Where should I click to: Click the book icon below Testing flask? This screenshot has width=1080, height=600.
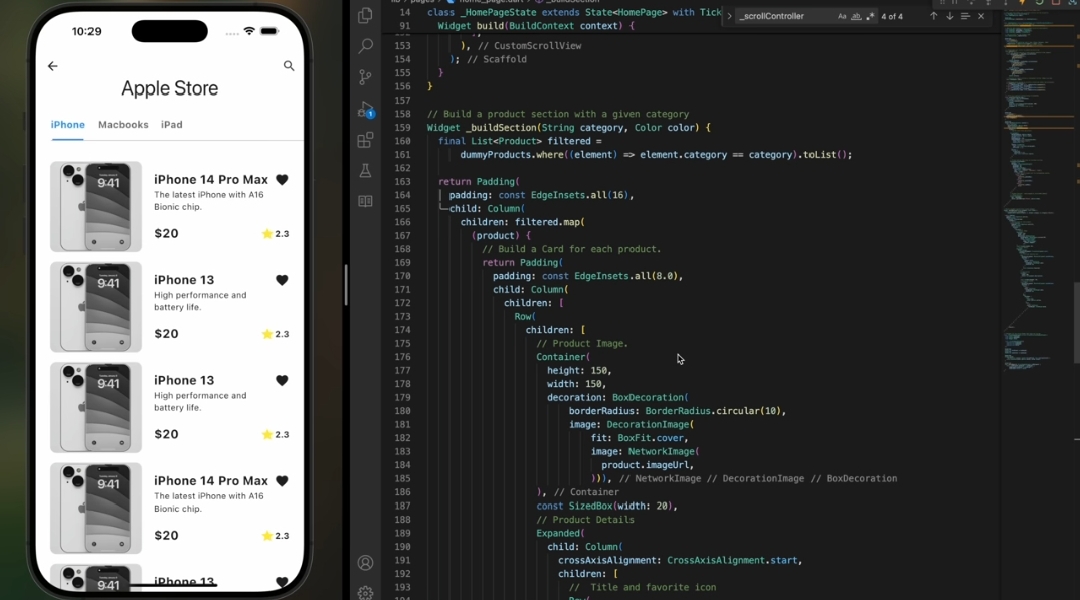click(365, 201)
